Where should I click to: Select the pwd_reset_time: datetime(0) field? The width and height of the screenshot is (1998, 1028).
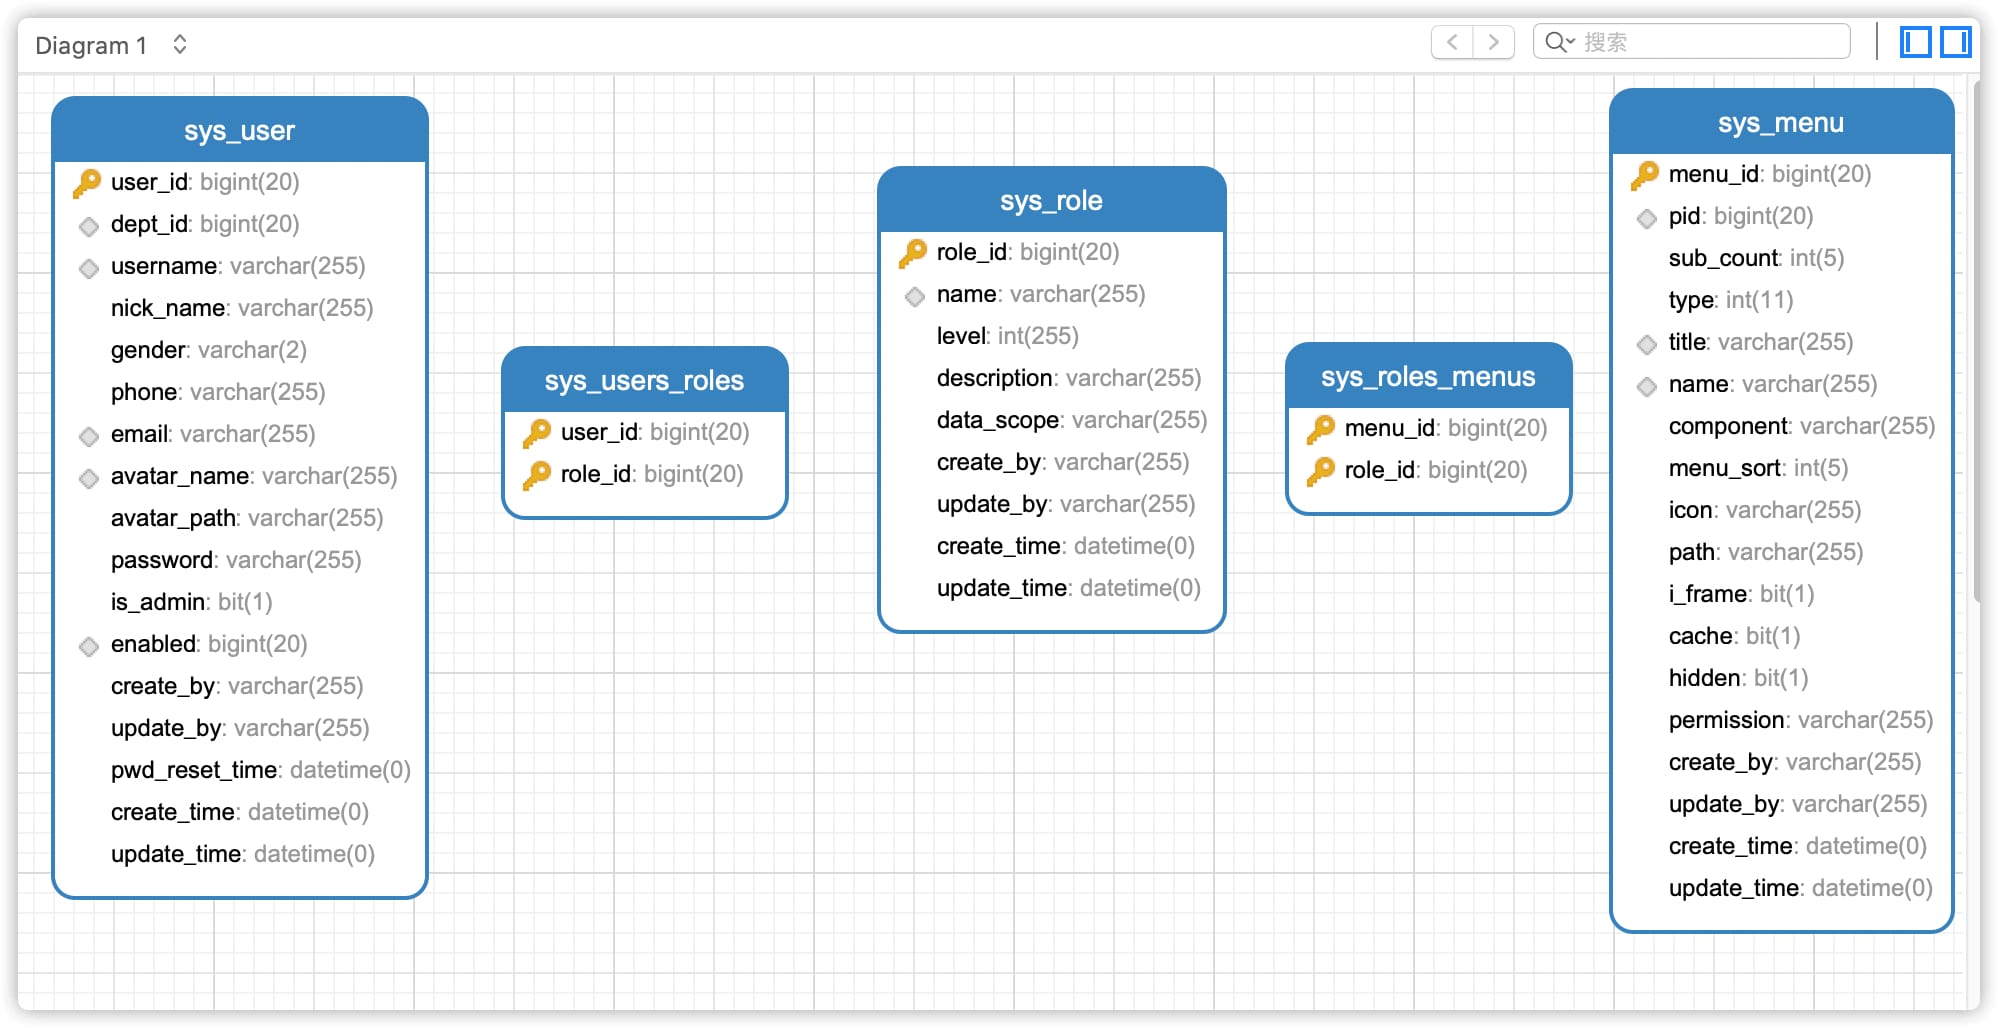[261, 770]
